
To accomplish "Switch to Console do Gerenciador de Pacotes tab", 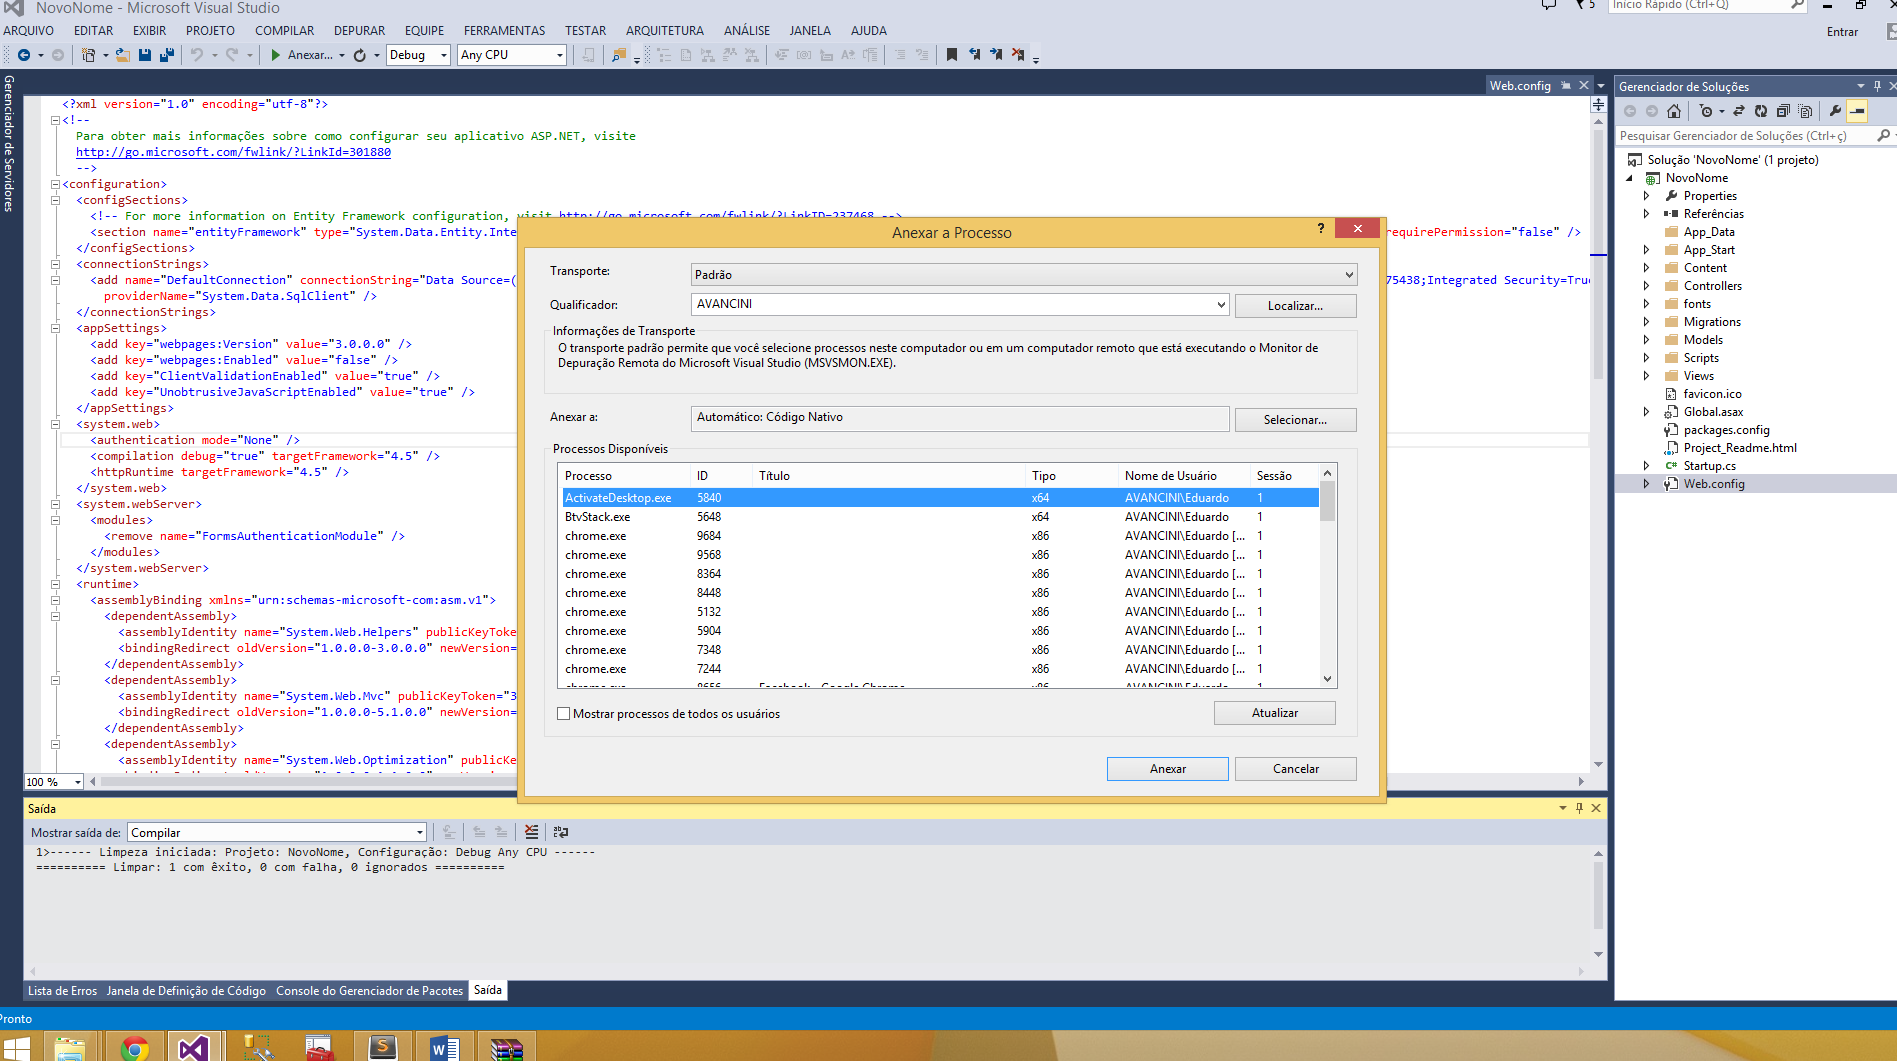I will click(x=369, y=991).
